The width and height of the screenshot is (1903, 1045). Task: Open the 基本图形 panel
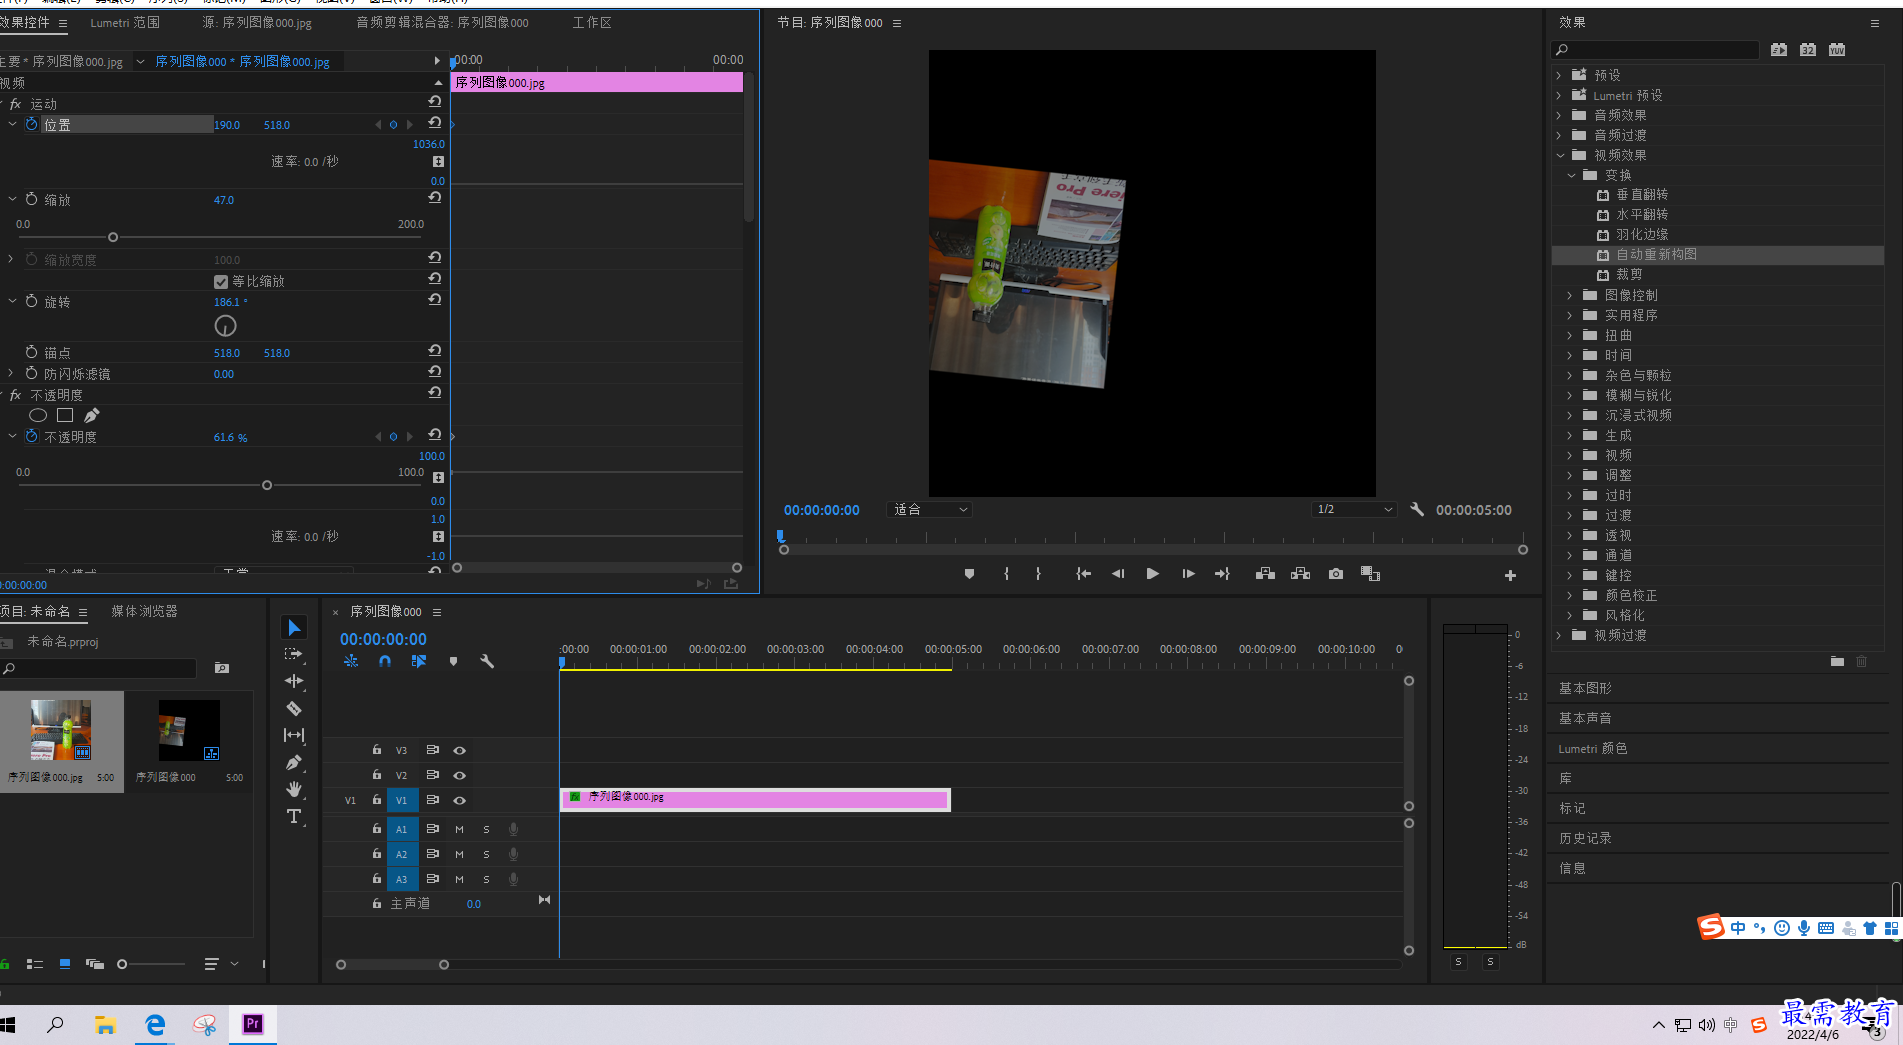click(1585, 688)
